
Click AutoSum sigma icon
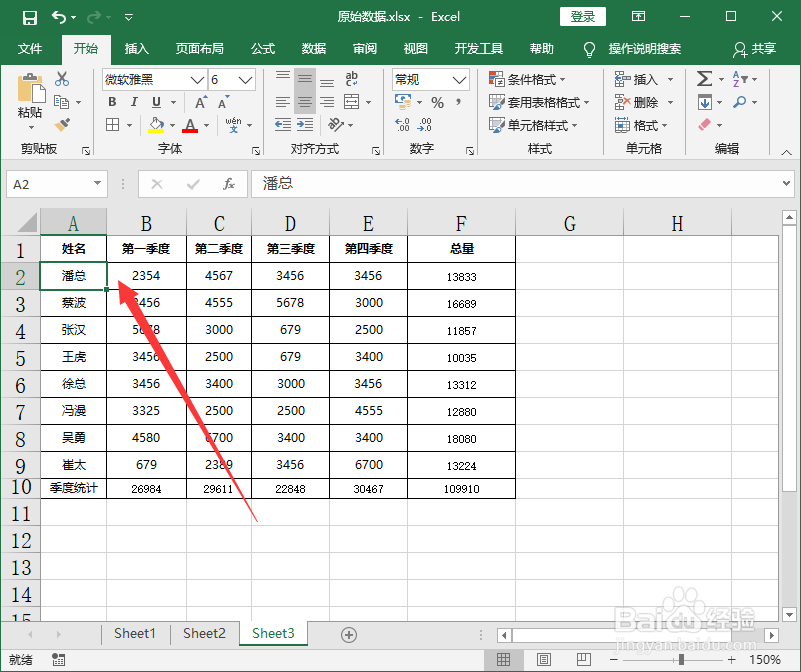(704, 79)
